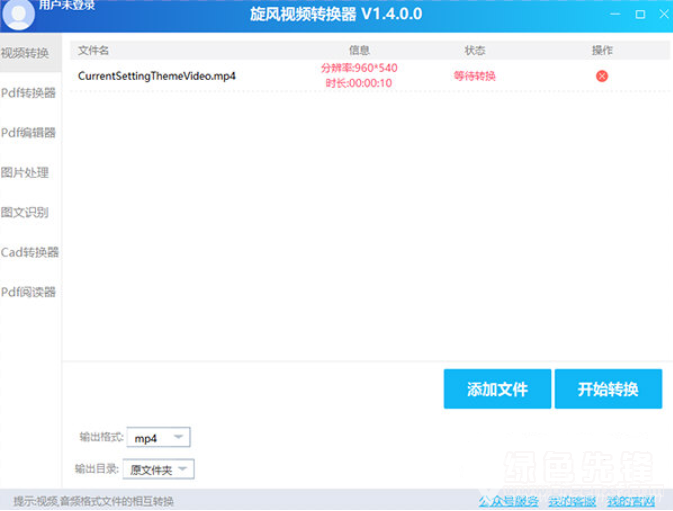Select the CurrentSettingThemeVideo.mp4 file row
The height and width of the screenshot is (511, 673).
coord(157,76)
